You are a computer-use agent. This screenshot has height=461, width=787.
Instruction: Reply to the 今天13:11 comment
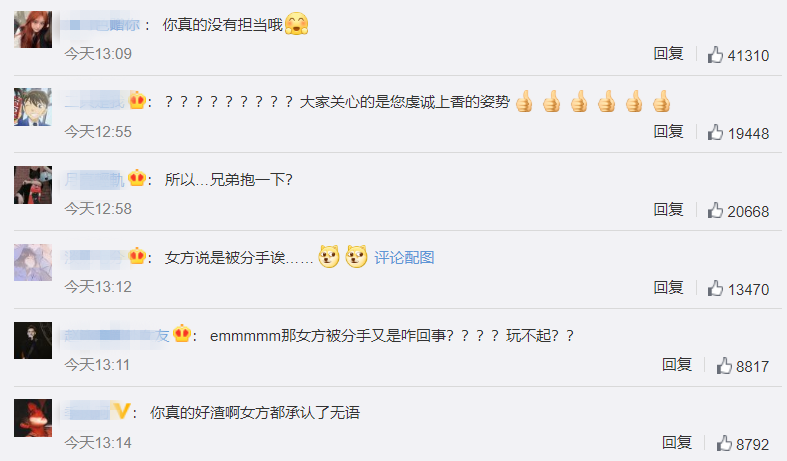(677, 365)
